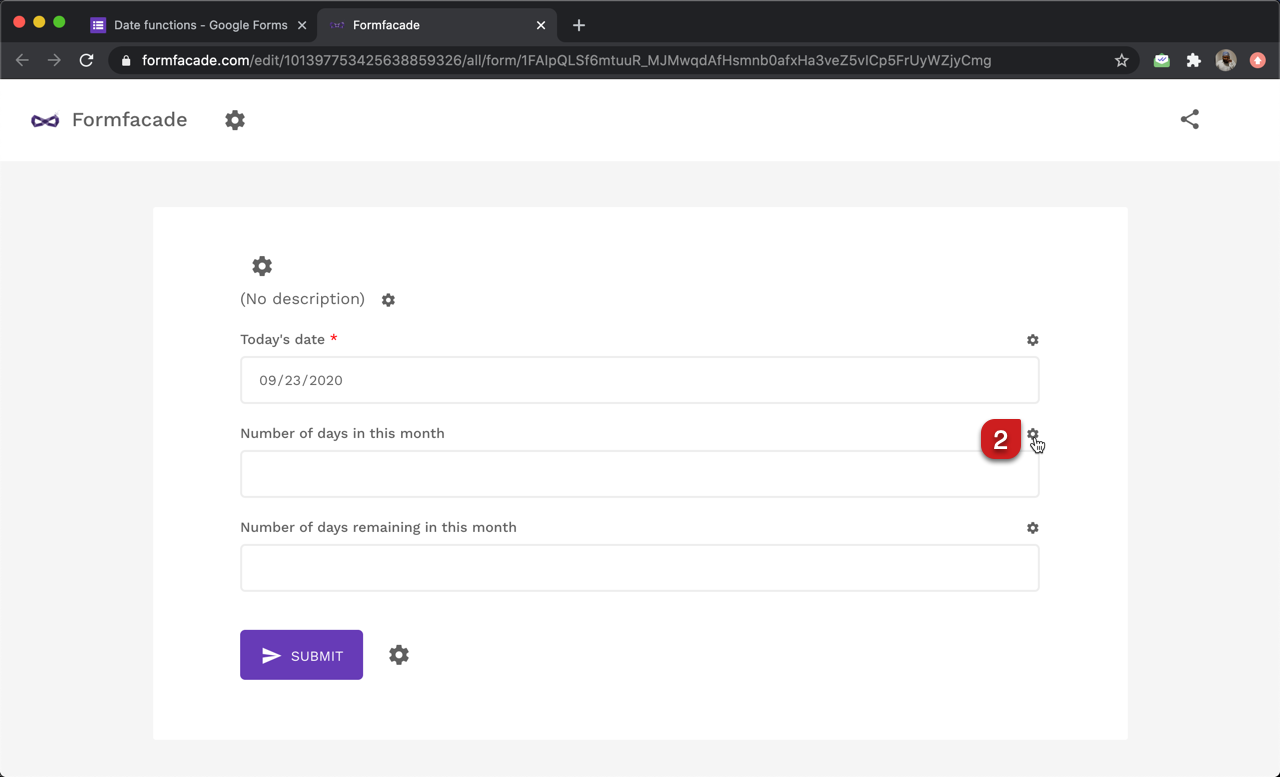This screenshot has width=1280, height=777.
Task: Open settings gear next to Formfacade logo
Action: click(x=235, y=120)
